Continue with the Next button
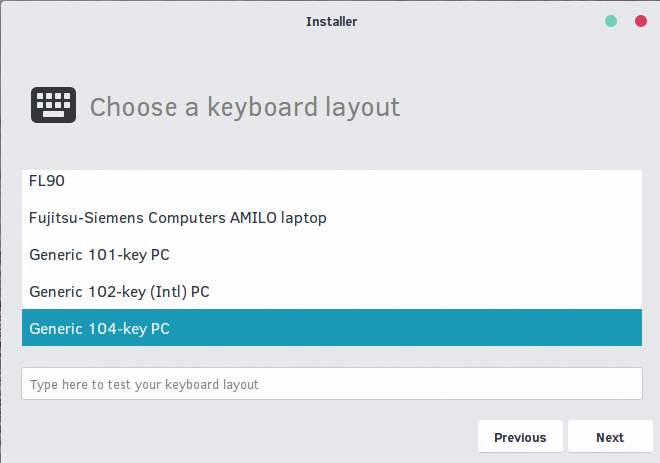This screenshot has height=463, width=660. coord(610,437)
